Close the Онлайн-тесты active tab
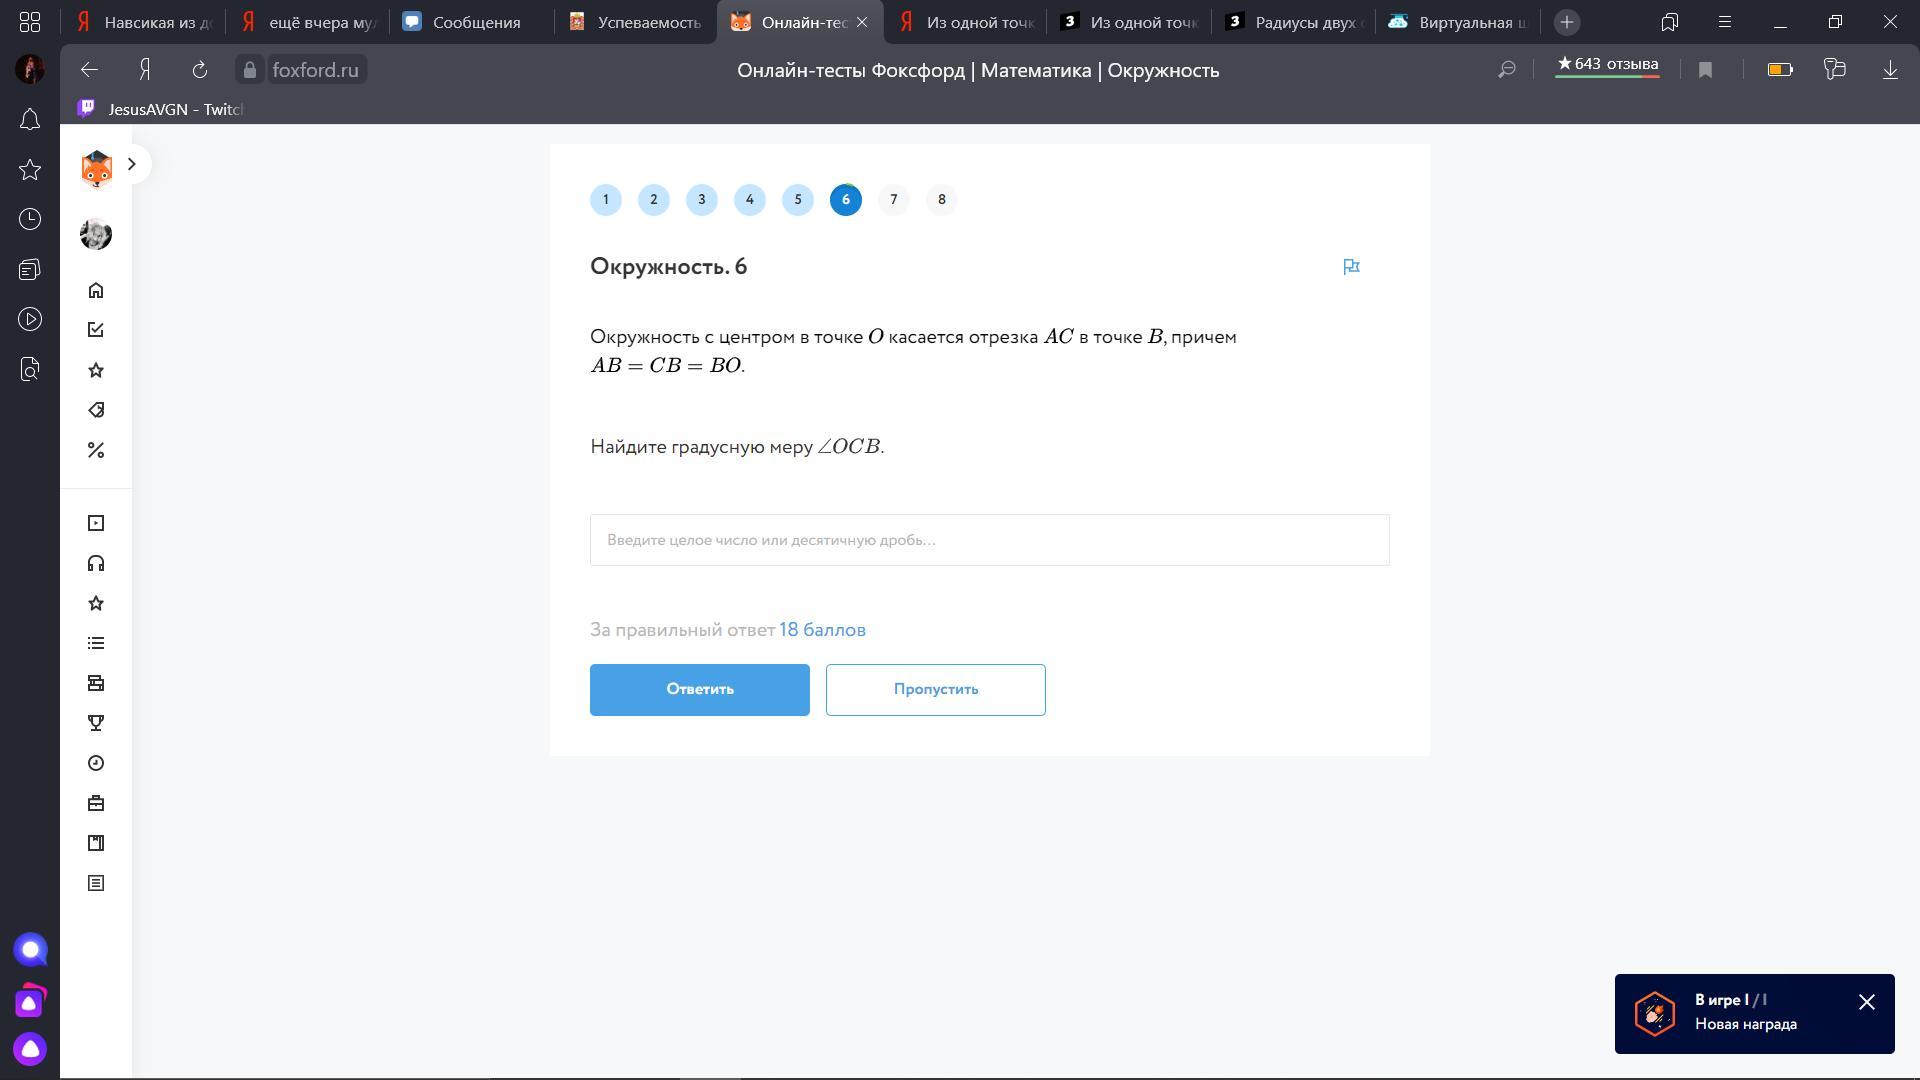This screenshot has height=1080, width=1920. click(x=862, y=22)
